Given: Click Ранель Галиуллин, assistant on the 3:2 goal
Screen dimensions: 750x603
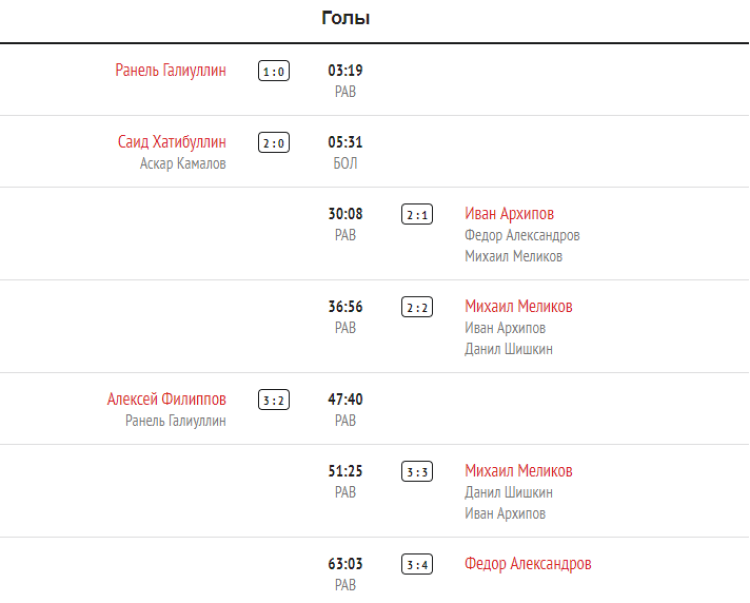Looking at the screenshot, I should point(175,421).
